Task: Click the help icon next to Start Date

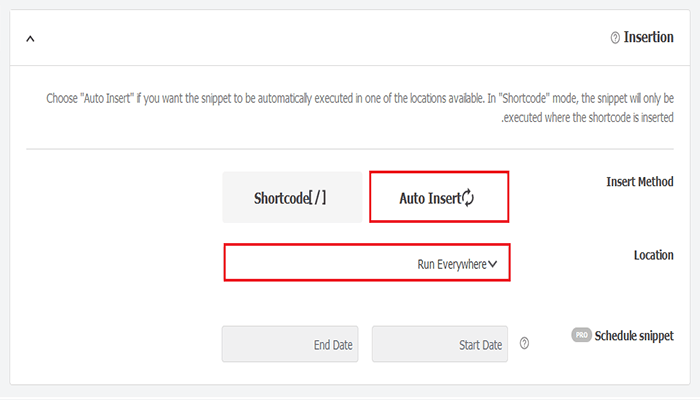Action: pyautogui.click(x=524, y=344)
